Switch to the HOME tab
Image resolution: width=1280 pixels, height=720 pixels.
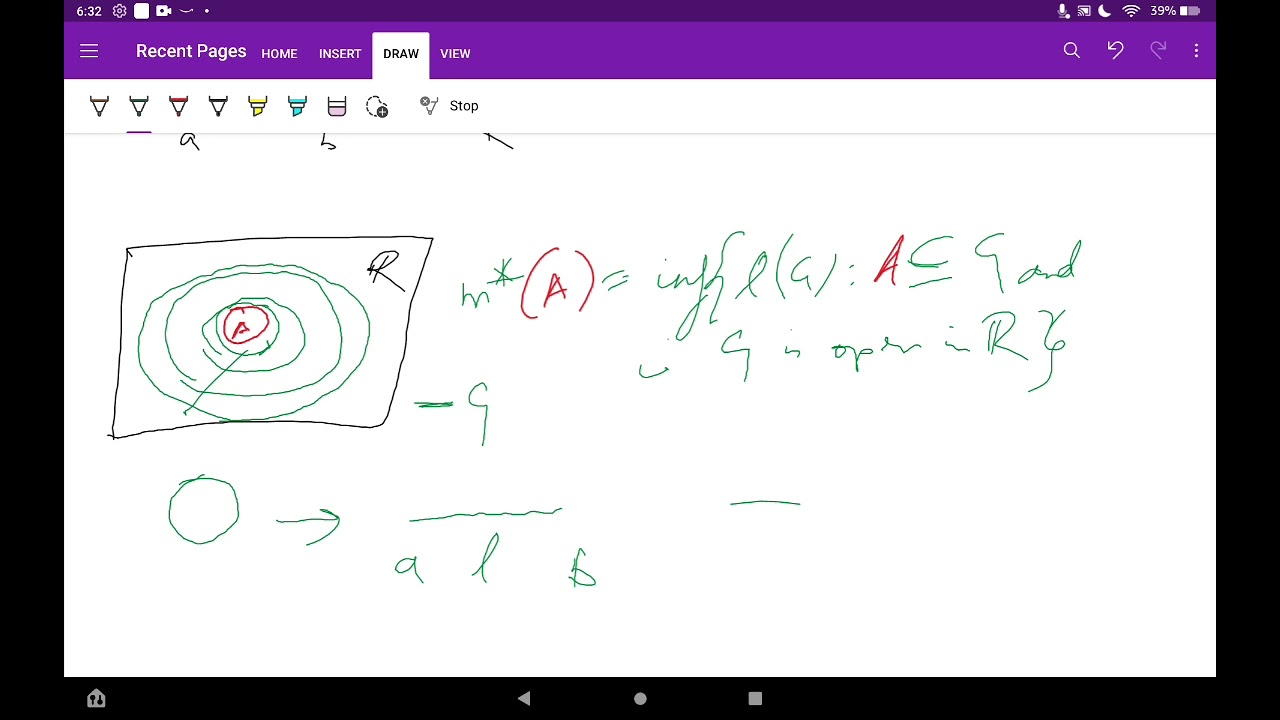click(x=279, y=54)
